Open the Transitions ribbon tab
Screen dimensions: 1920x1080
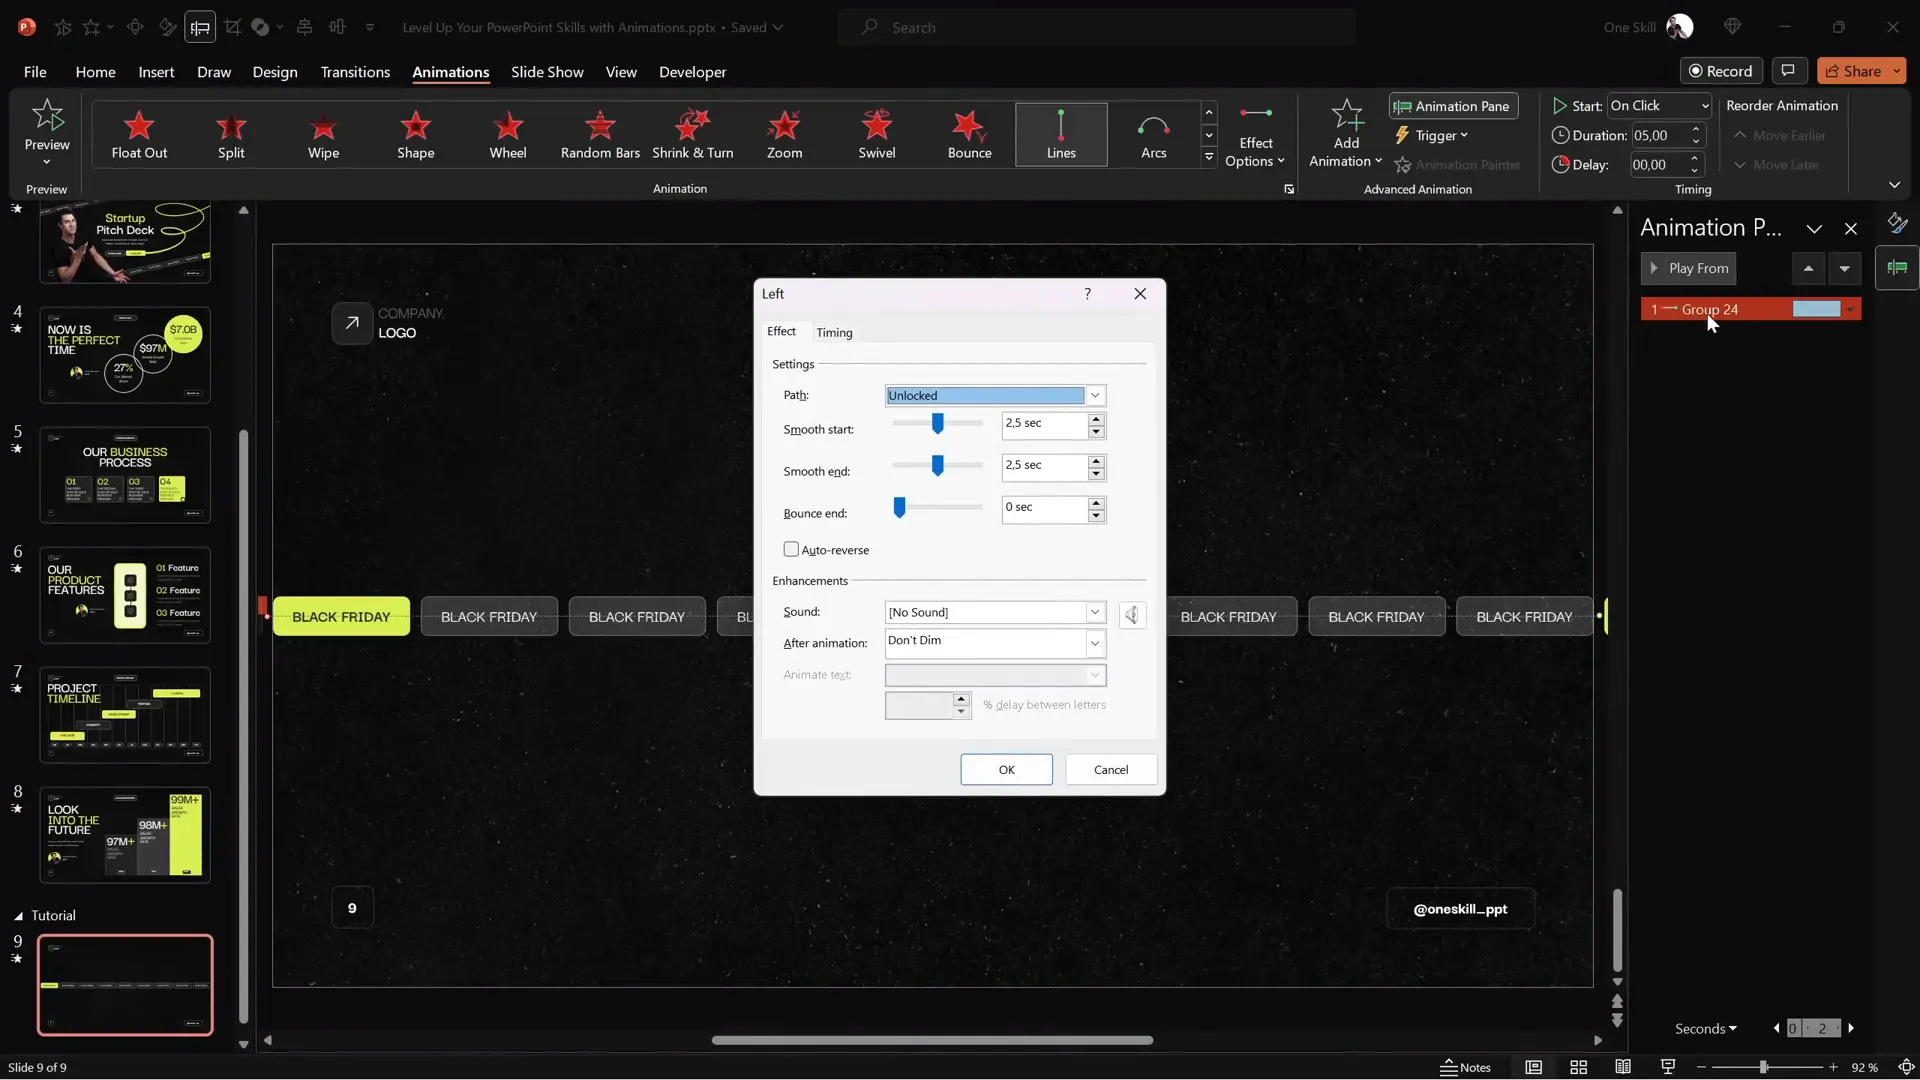(354, 72)
